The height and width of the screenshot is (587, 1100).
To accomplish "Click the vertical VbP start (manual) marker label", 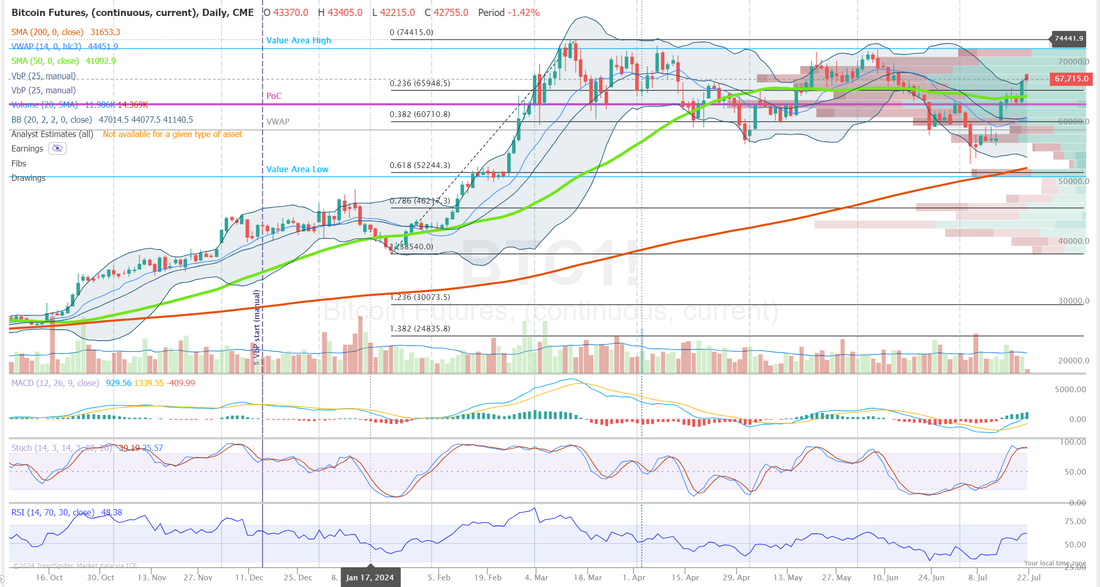I will pos(257,328).
